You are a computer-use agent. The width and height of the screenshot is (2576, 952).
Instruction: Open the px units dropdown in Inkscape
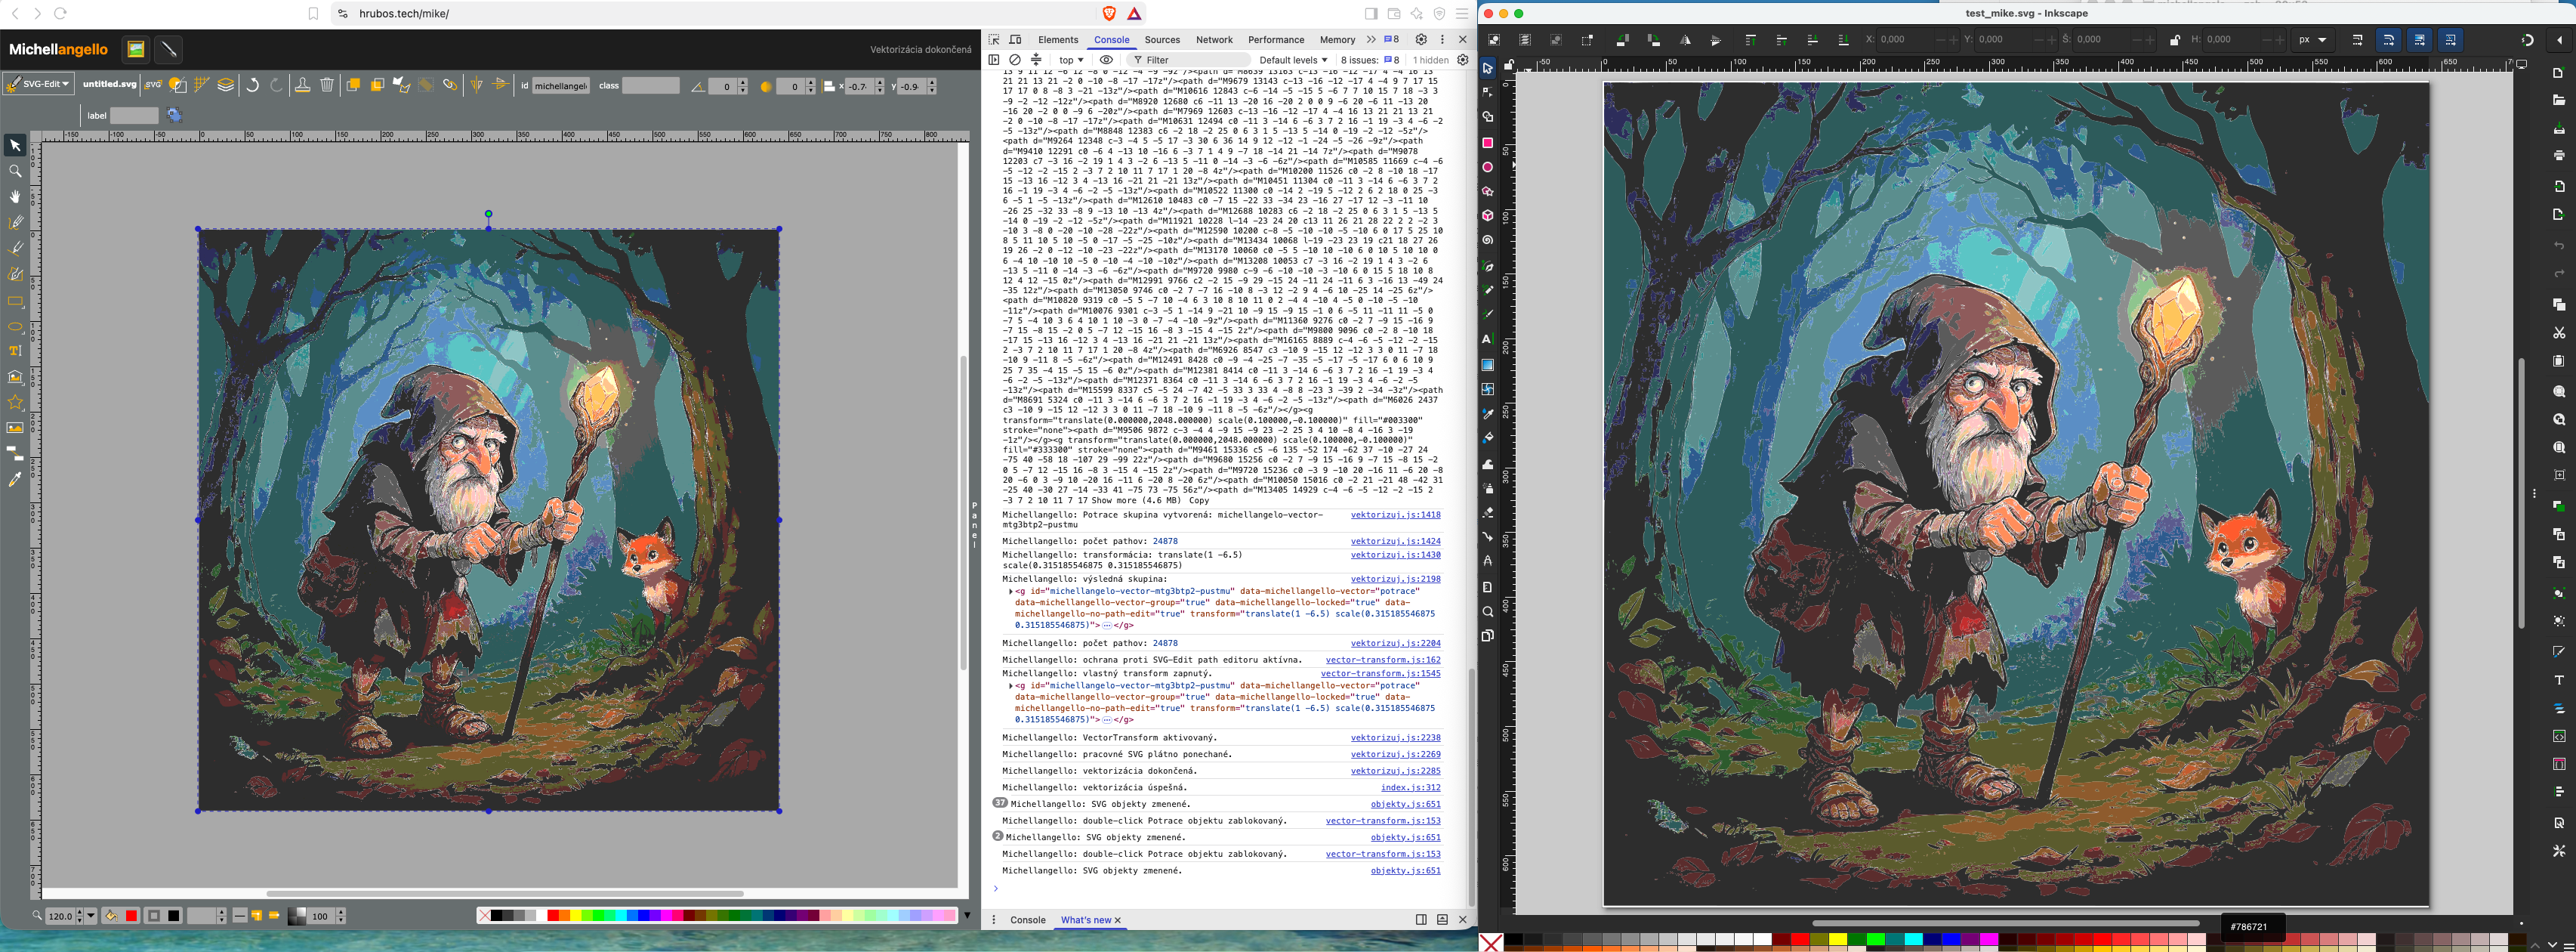[2312, 40]
